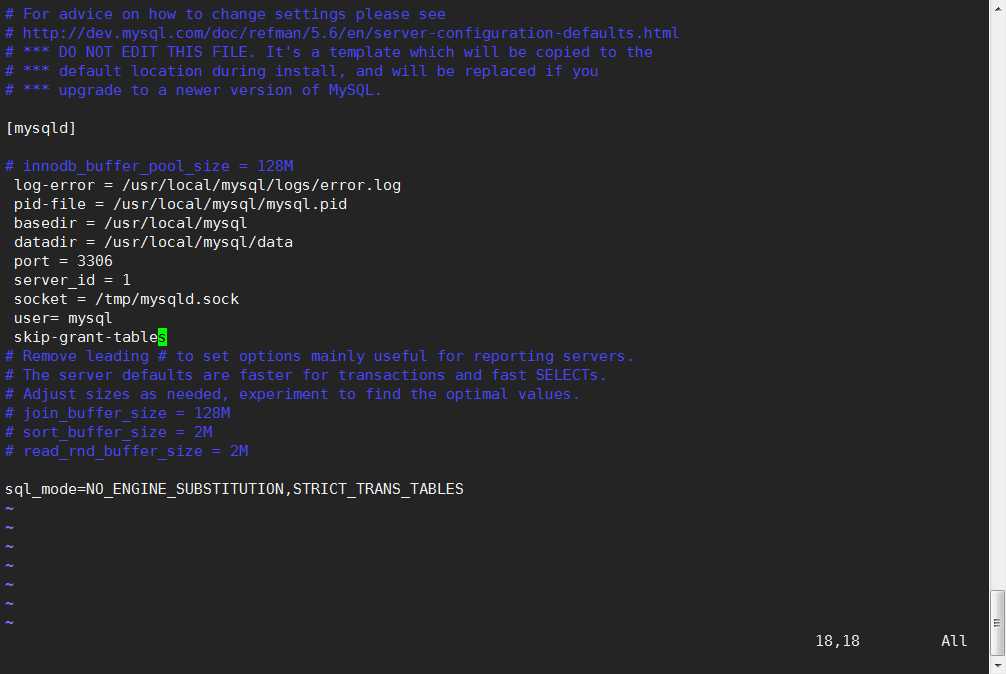1006x674 pixels.
Task: Click the sql_mode=NO_ENGINE_SUBSTITUTION line
Action: click(x=234, y=489)
